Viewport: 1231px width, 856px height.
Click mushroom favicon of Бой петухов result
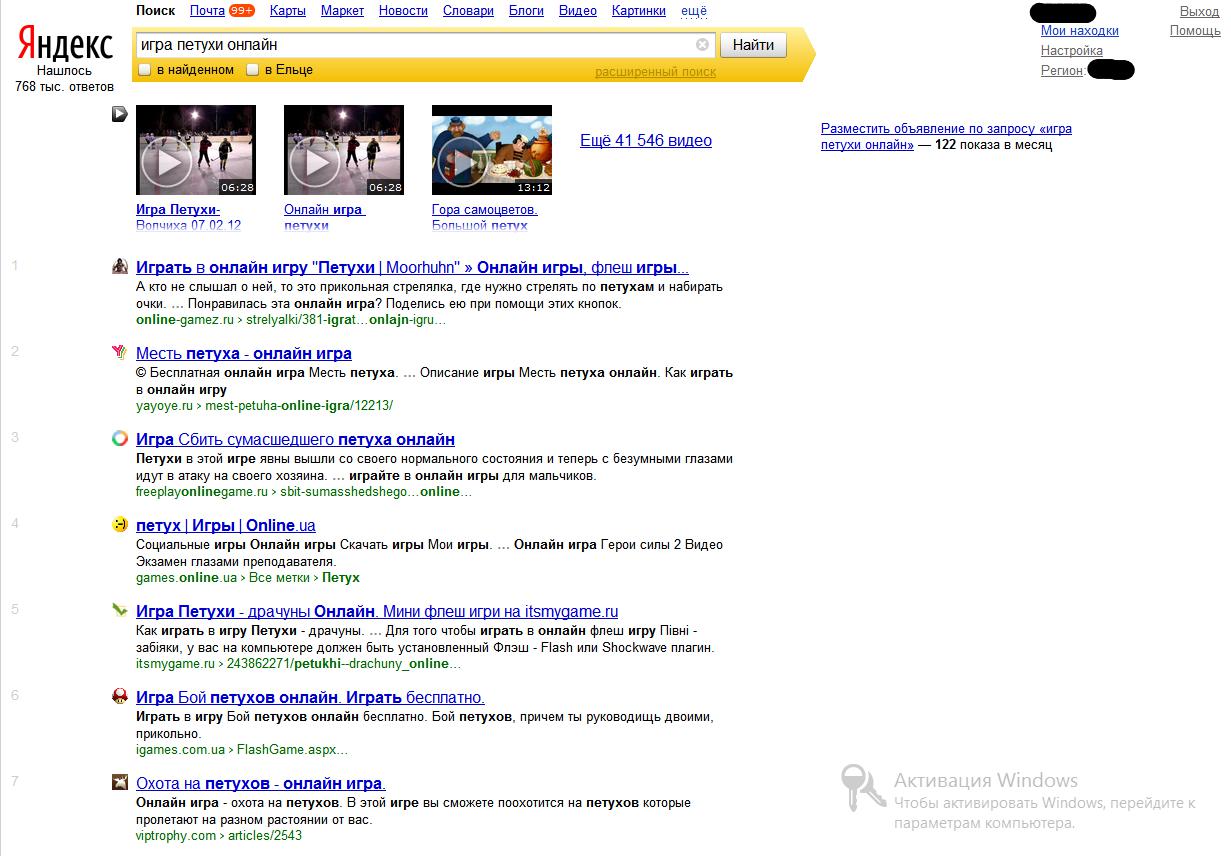120,696
